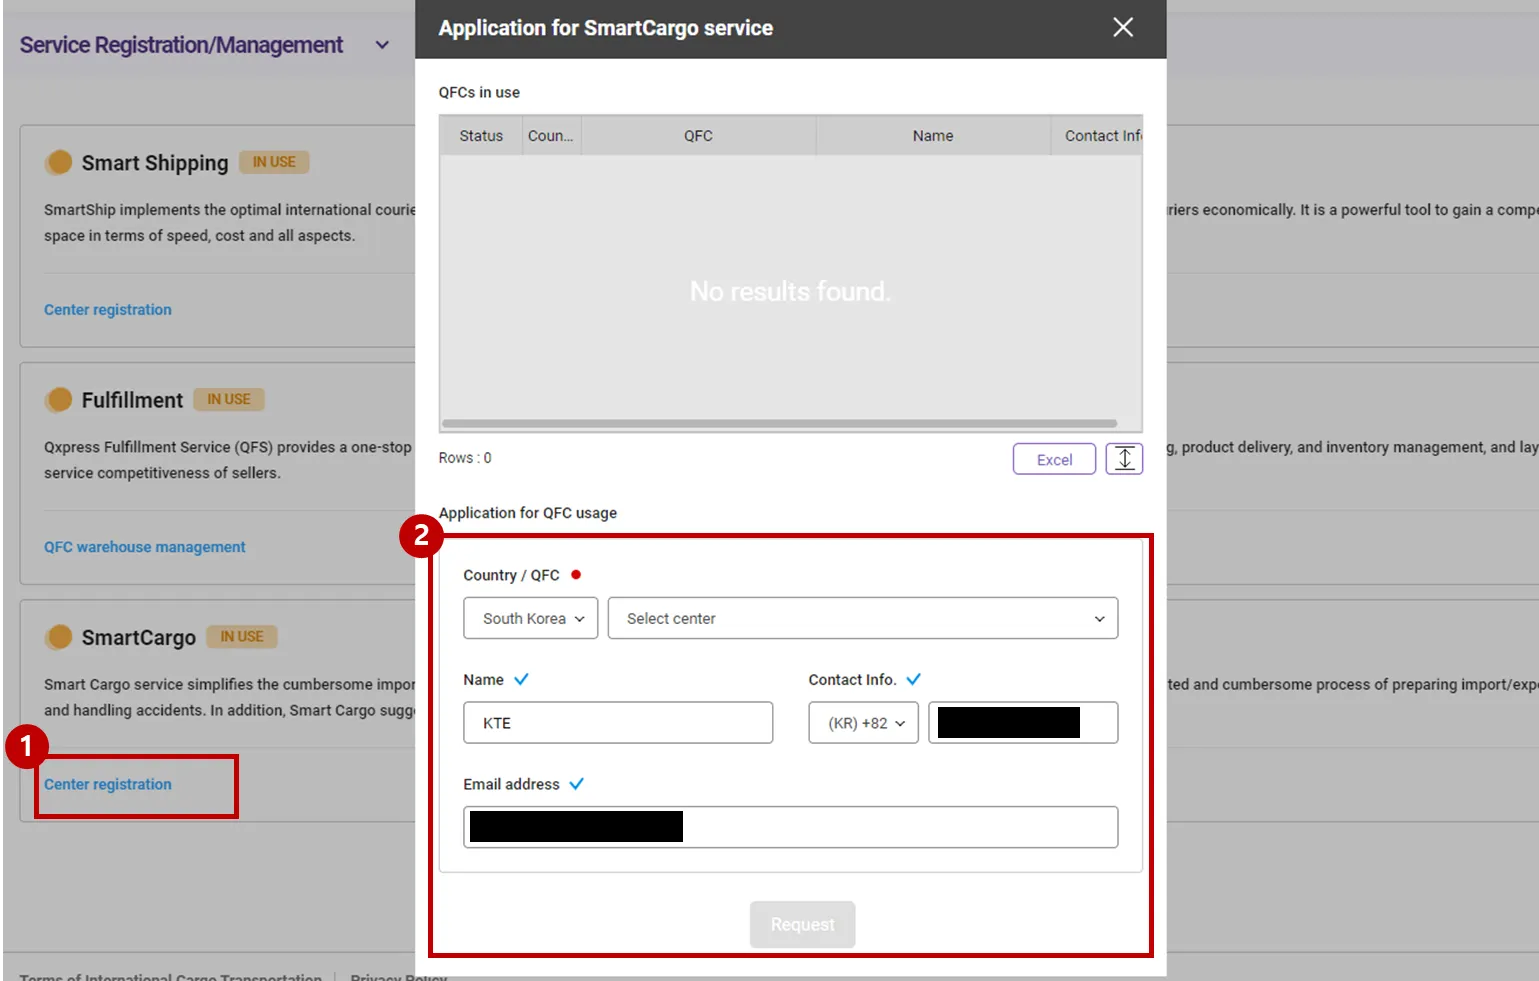Viewport: 1539px width, 981px height.
Task: Click the Name column header in table
Action: 933,136
